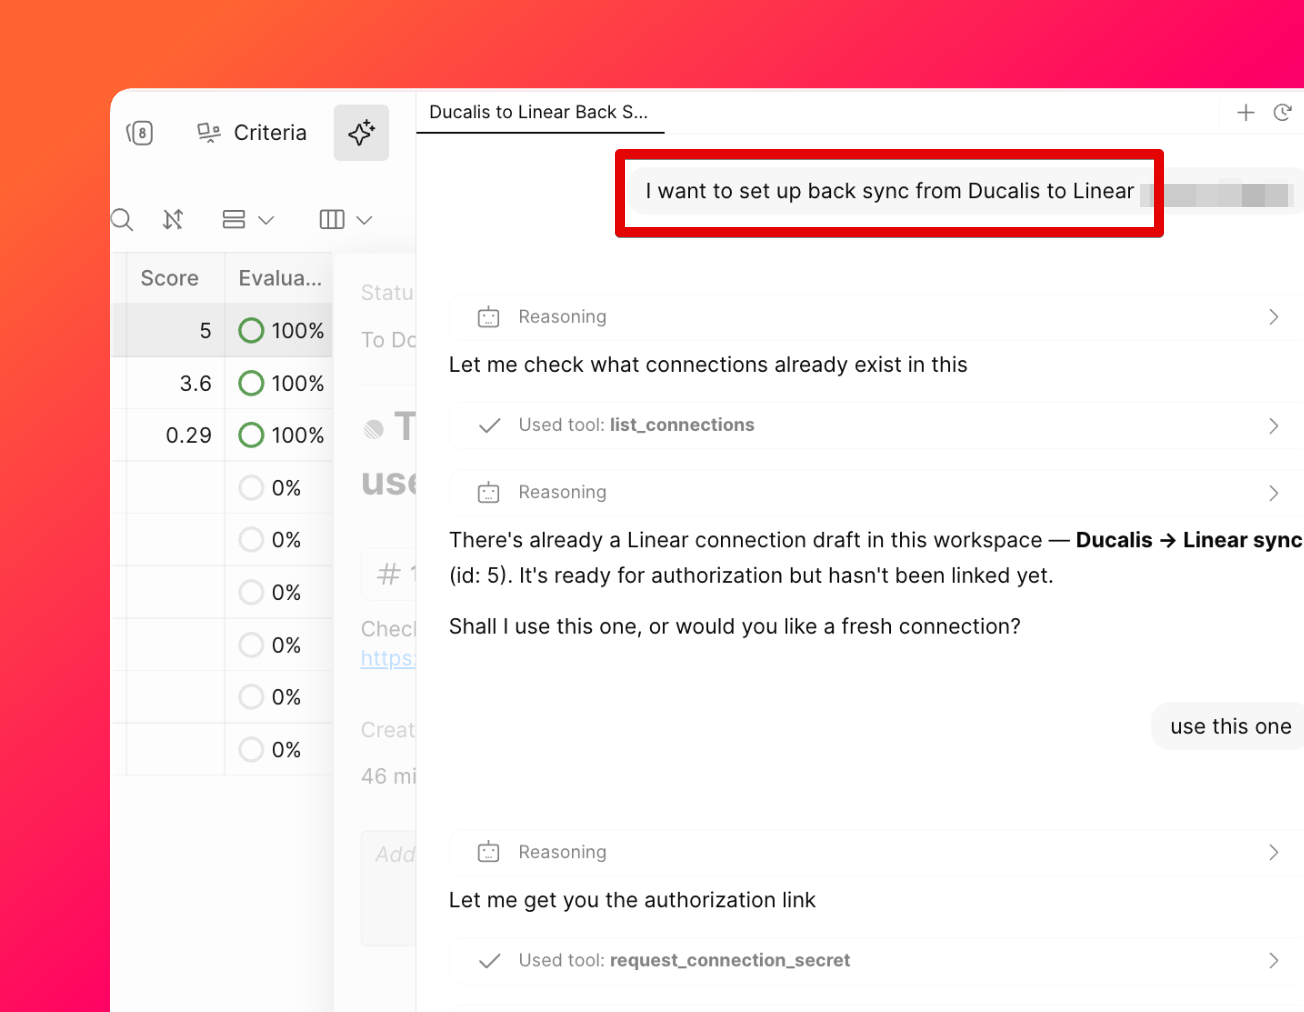Click the bold 'Ducalis → Linear sync' text

[x=1189, y=540]
